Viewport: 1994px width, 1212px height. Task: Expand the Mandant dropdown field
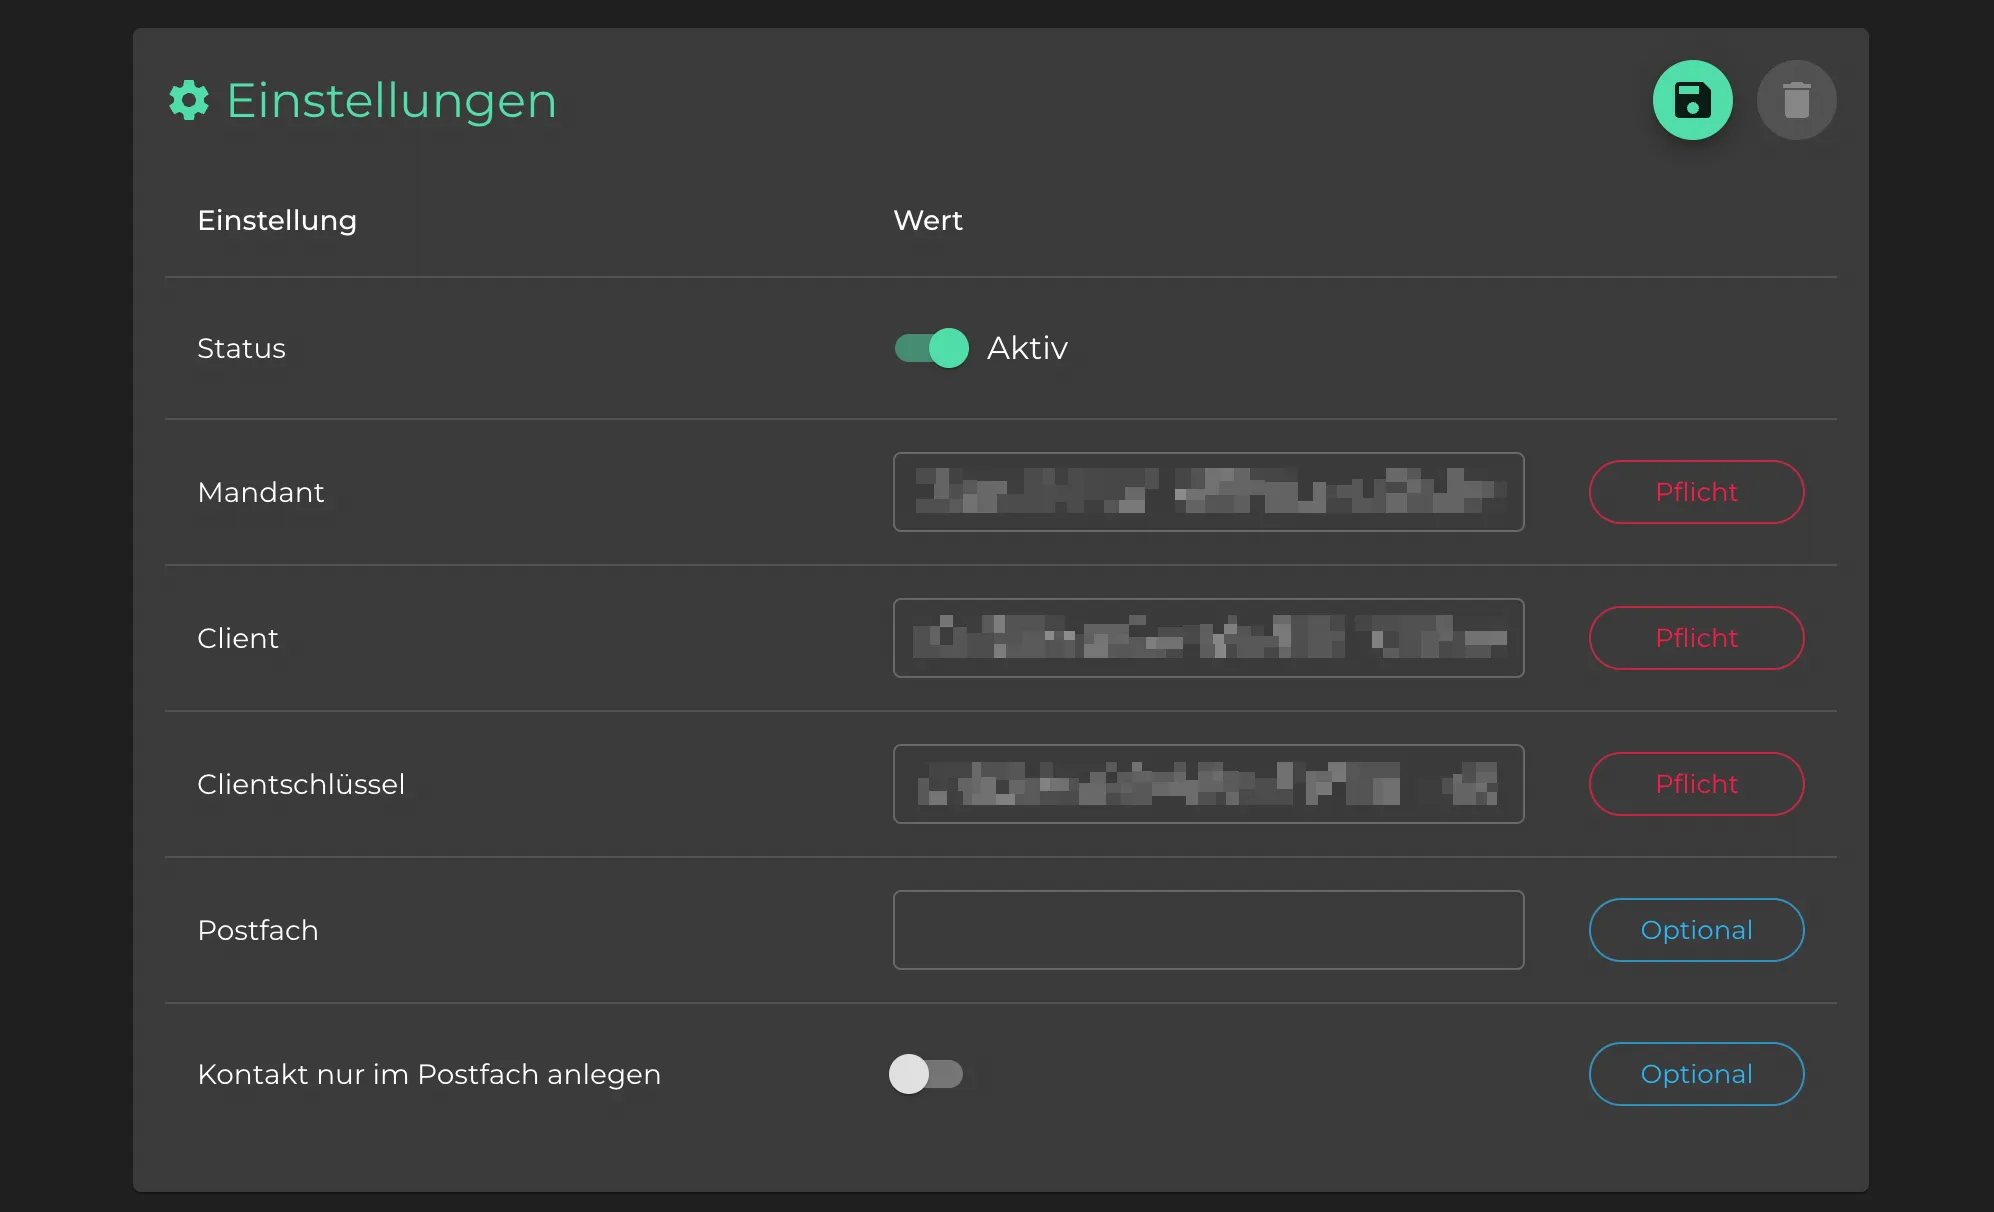click(1208, 491)
